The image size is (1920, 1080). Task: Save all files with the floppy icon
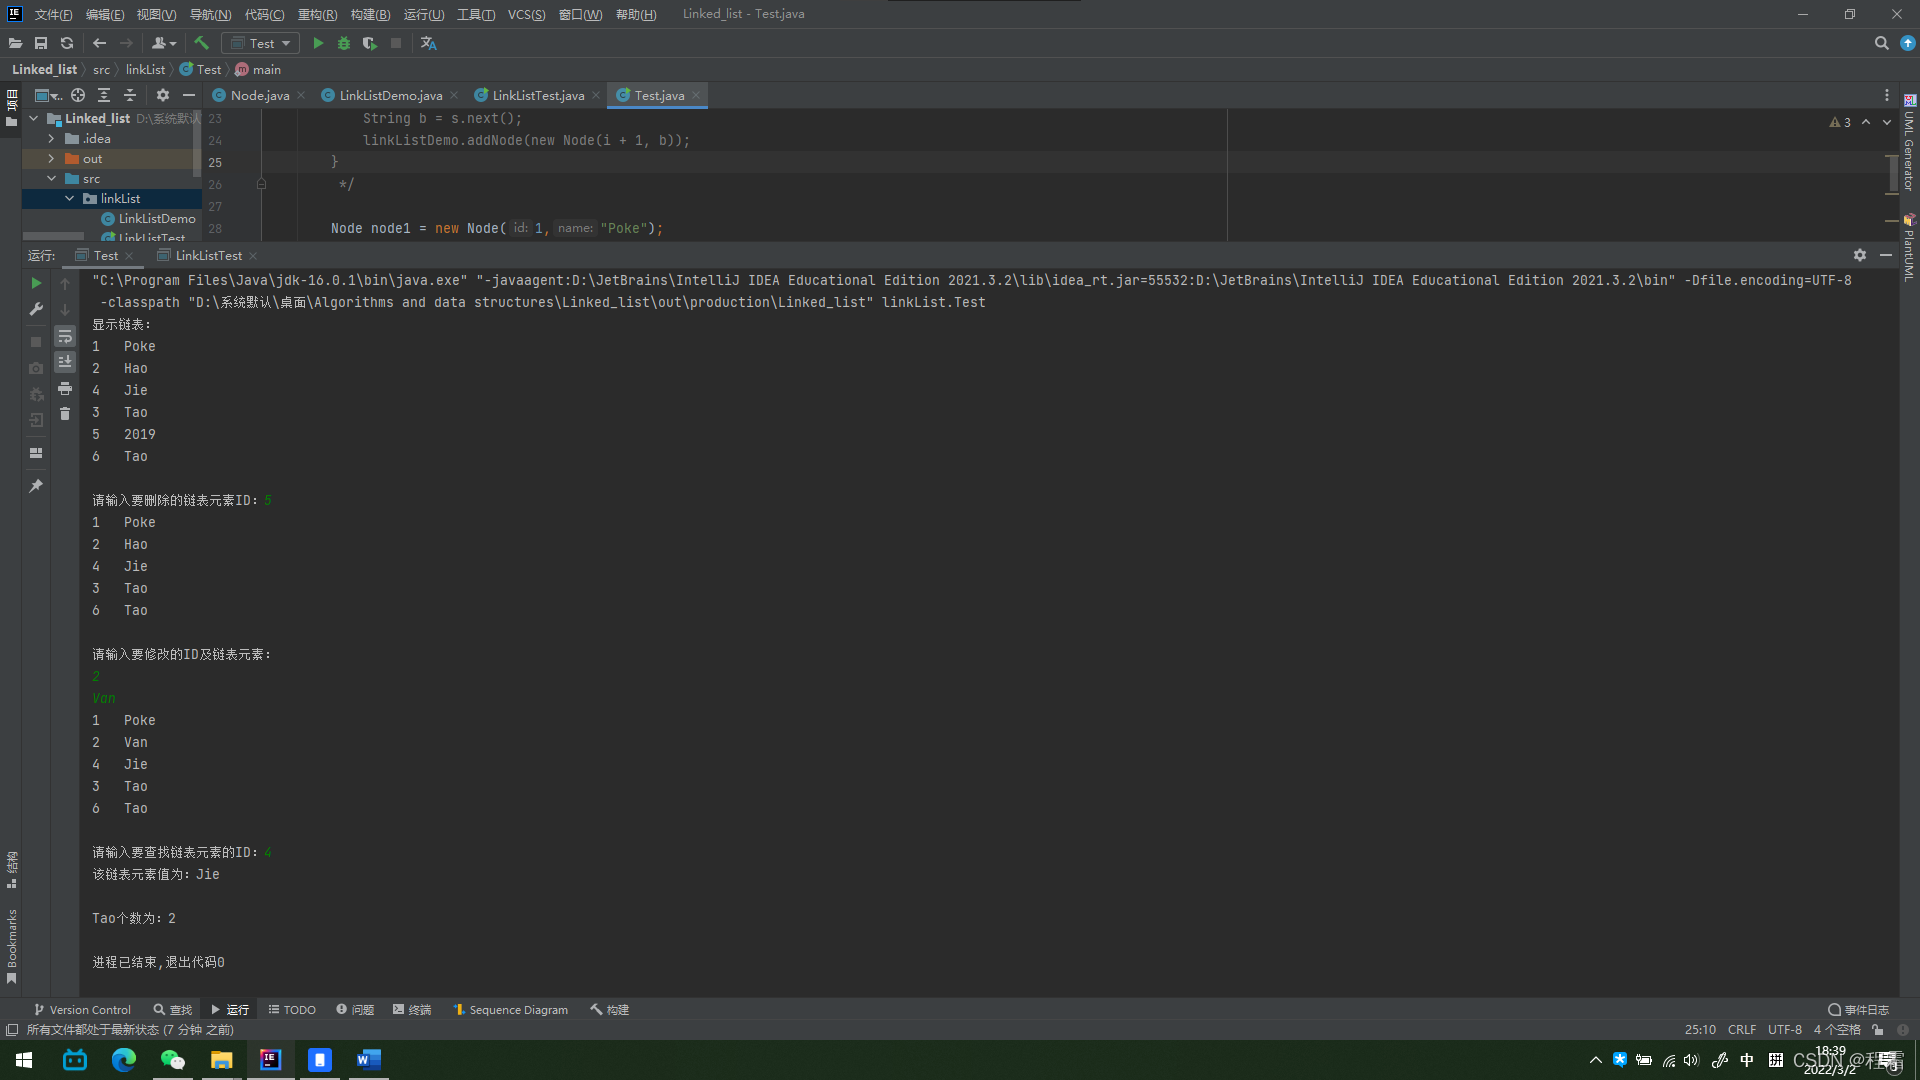(41, 43)
